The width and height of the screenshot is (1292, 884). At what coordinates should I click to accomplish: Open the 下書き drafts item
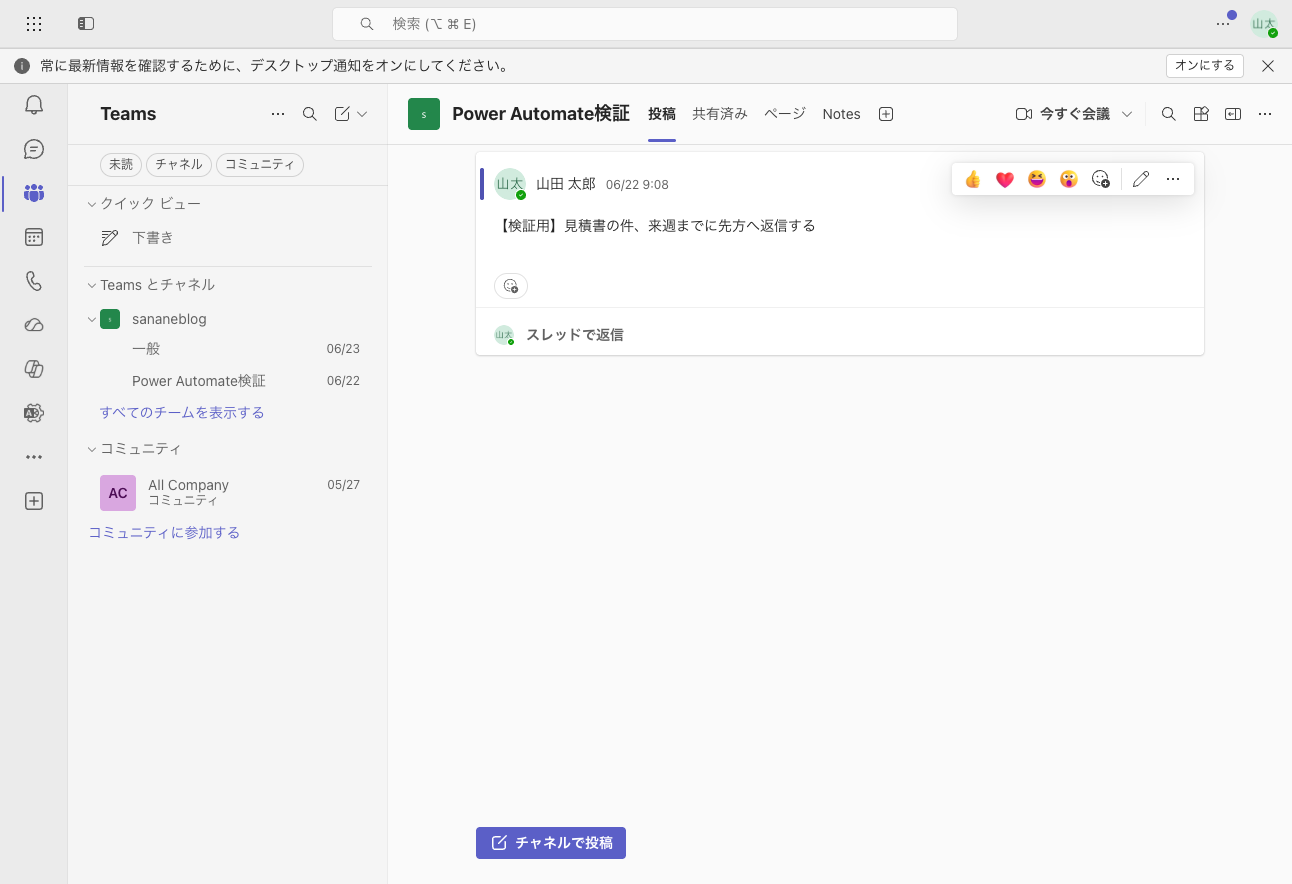pos(228,238)
